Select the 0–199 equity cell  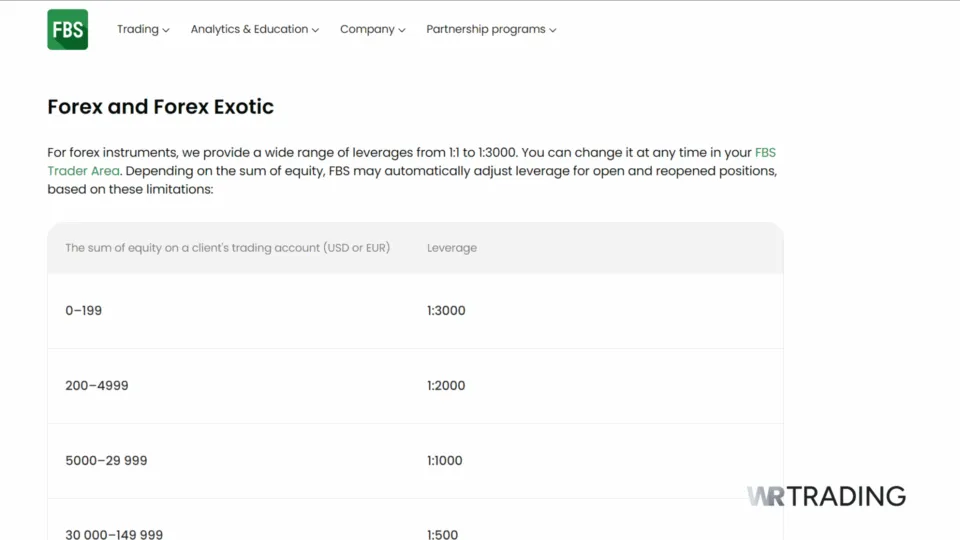pos(83,310)
